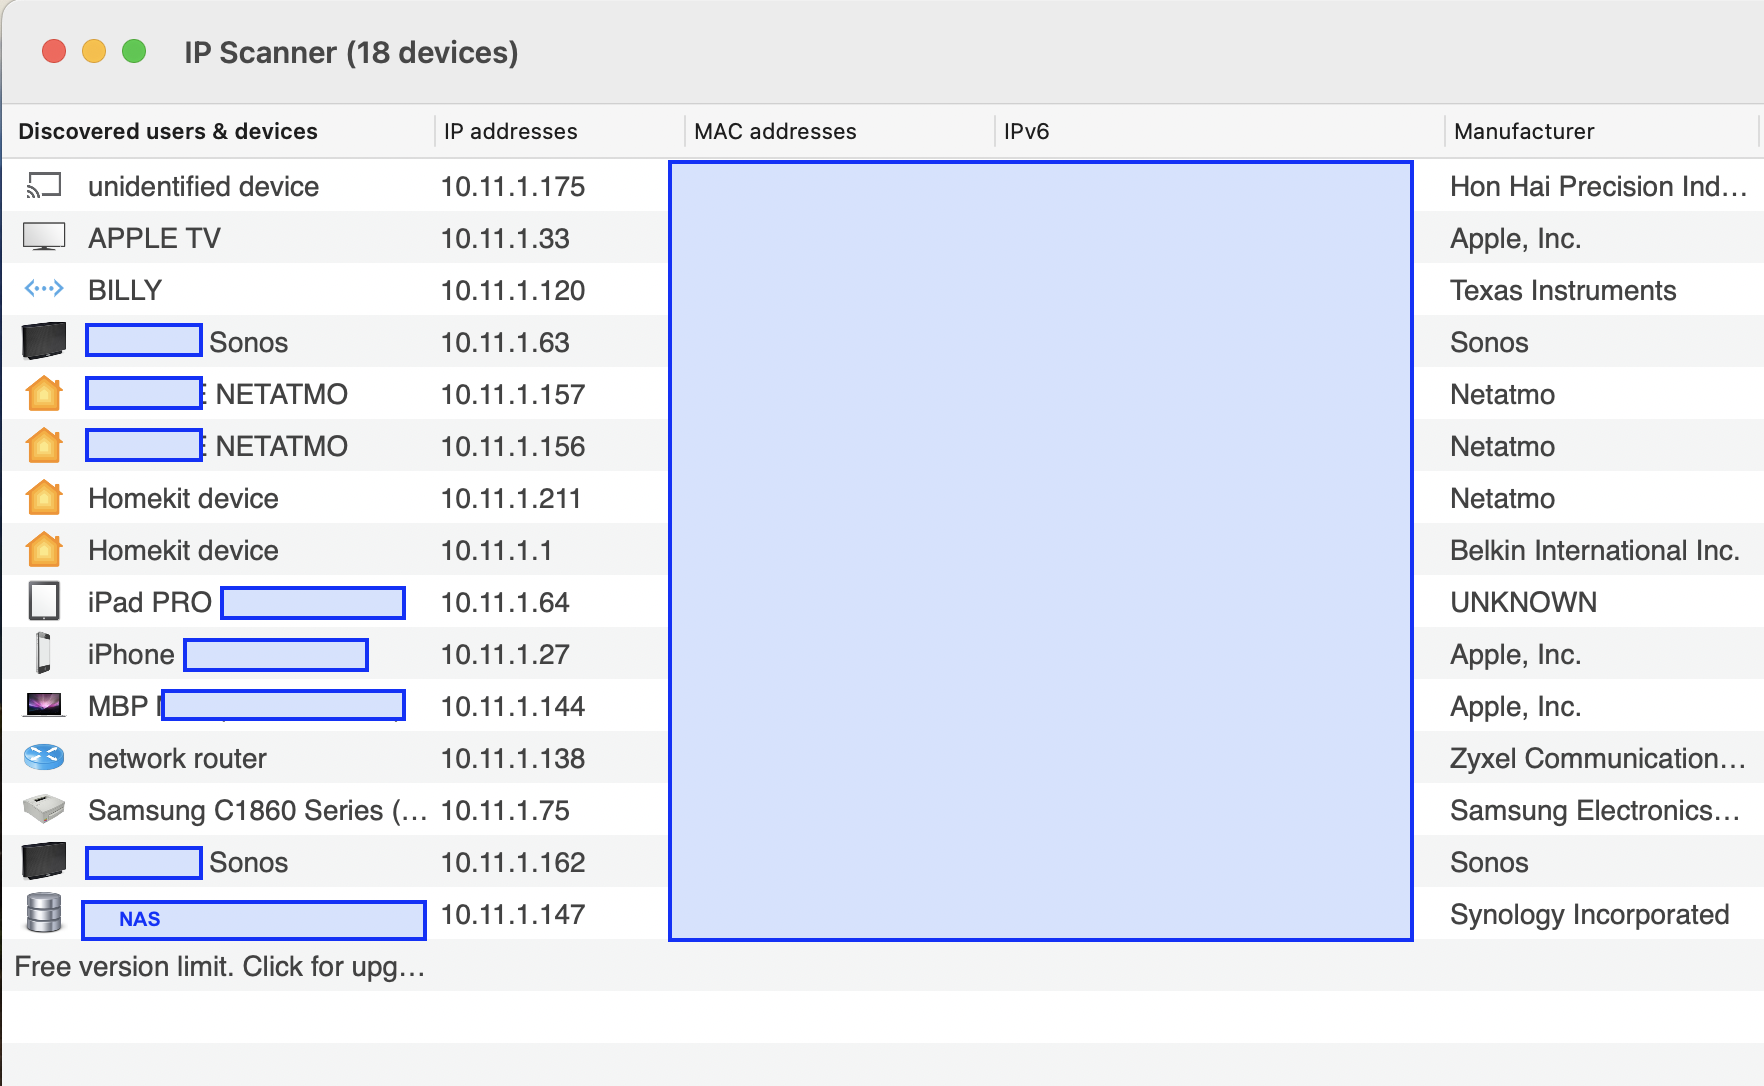
Task: Click the home icon for 10.11.1.157
Action: pos(44,393)
